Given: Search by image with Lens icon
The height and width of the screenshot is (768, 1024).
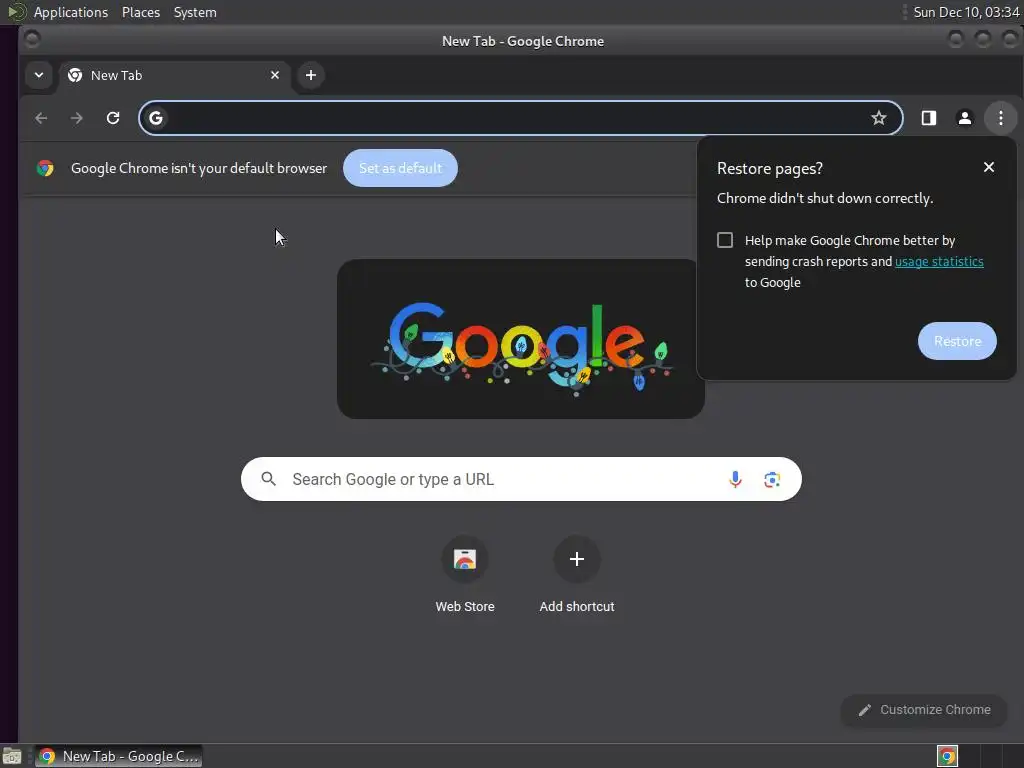Looking at the screenshot, I should tap(772, 479).
